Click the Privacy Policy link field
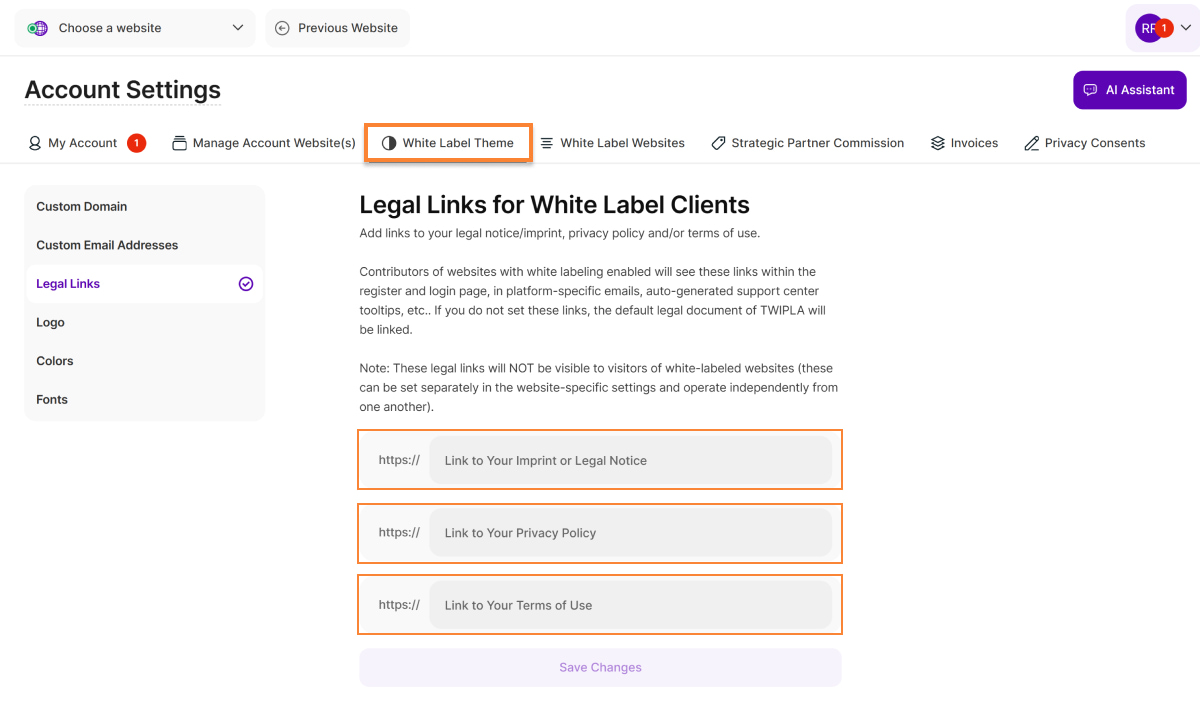1200x719 pixels. pos(630,533)
